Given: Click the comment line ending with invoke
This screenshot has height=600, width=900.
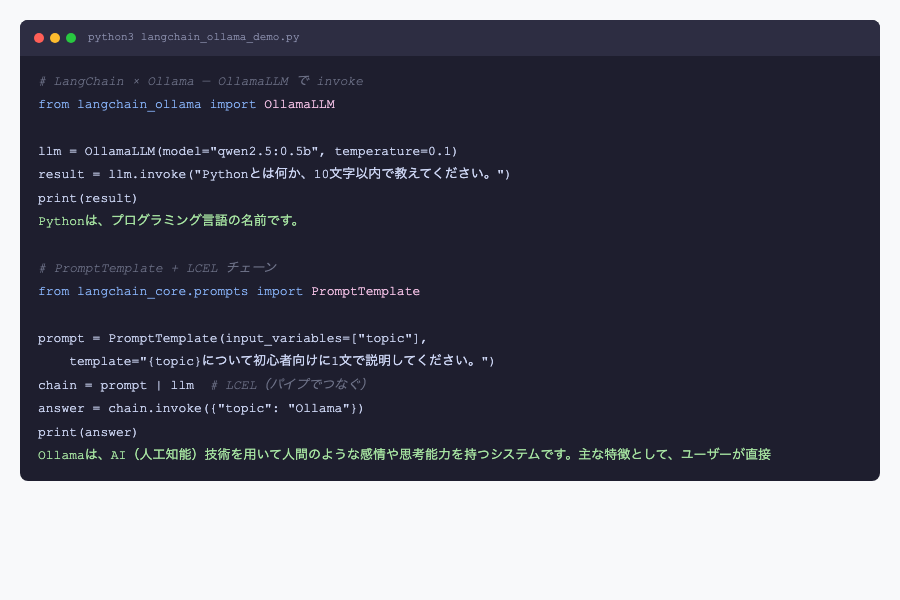Looking at the screenshot, I should click(x=200, y=81).
